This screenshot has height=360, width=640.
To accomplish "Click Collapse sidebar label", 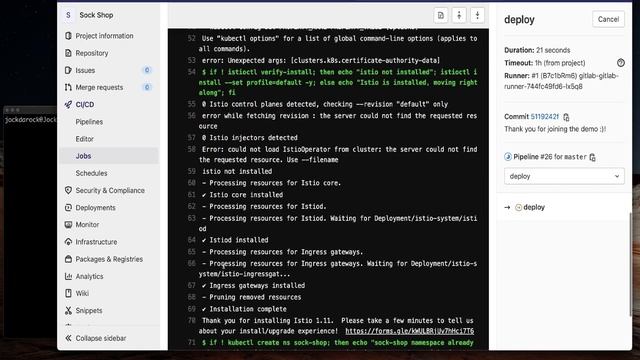I will coord(101,338).
